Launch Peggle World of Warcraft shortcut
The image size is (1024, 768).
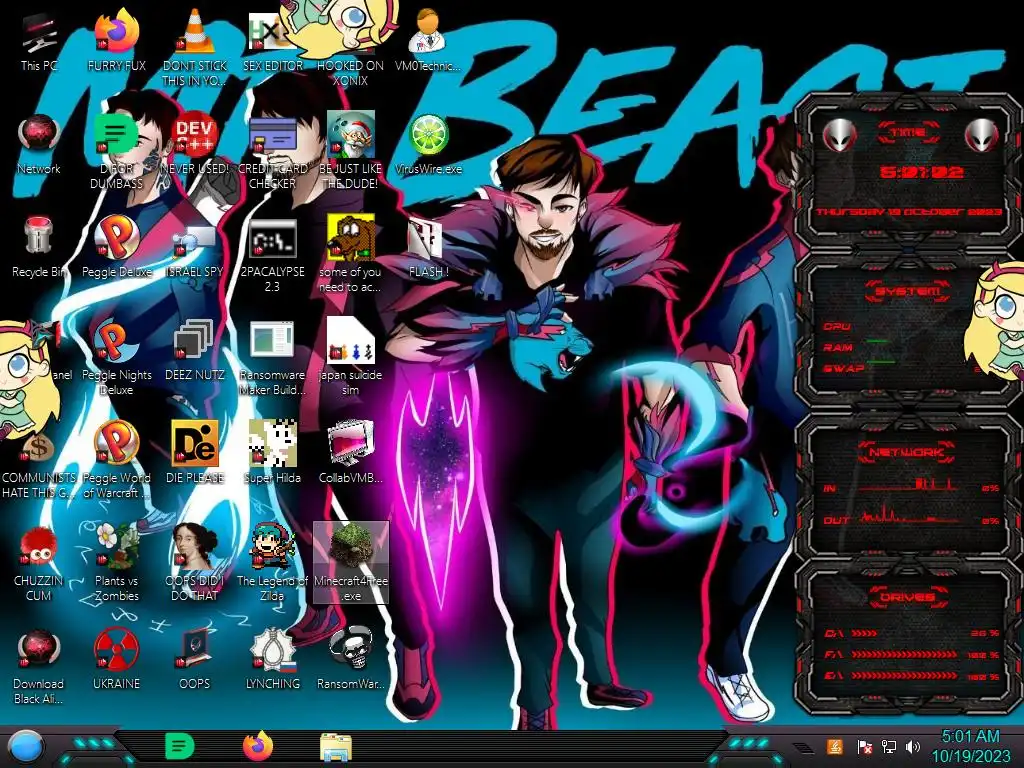[x=116, y=460]
